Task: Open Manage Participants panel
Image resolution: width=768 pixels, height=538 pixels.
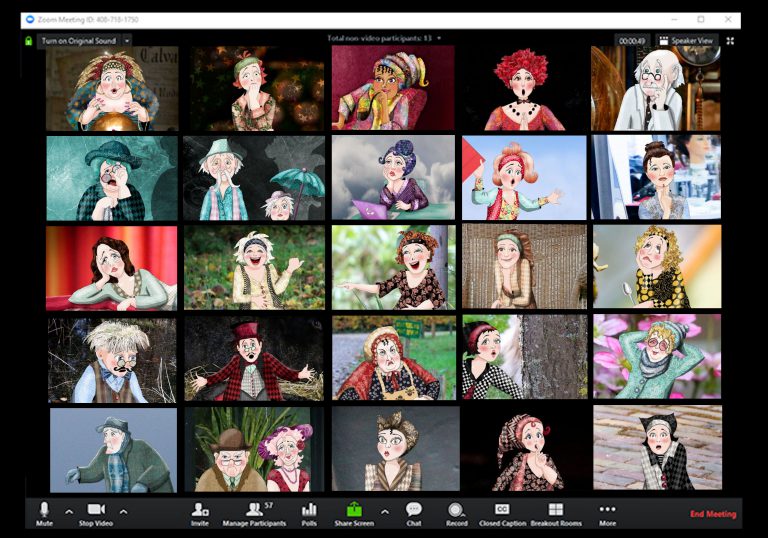Action: coord(254,514)
